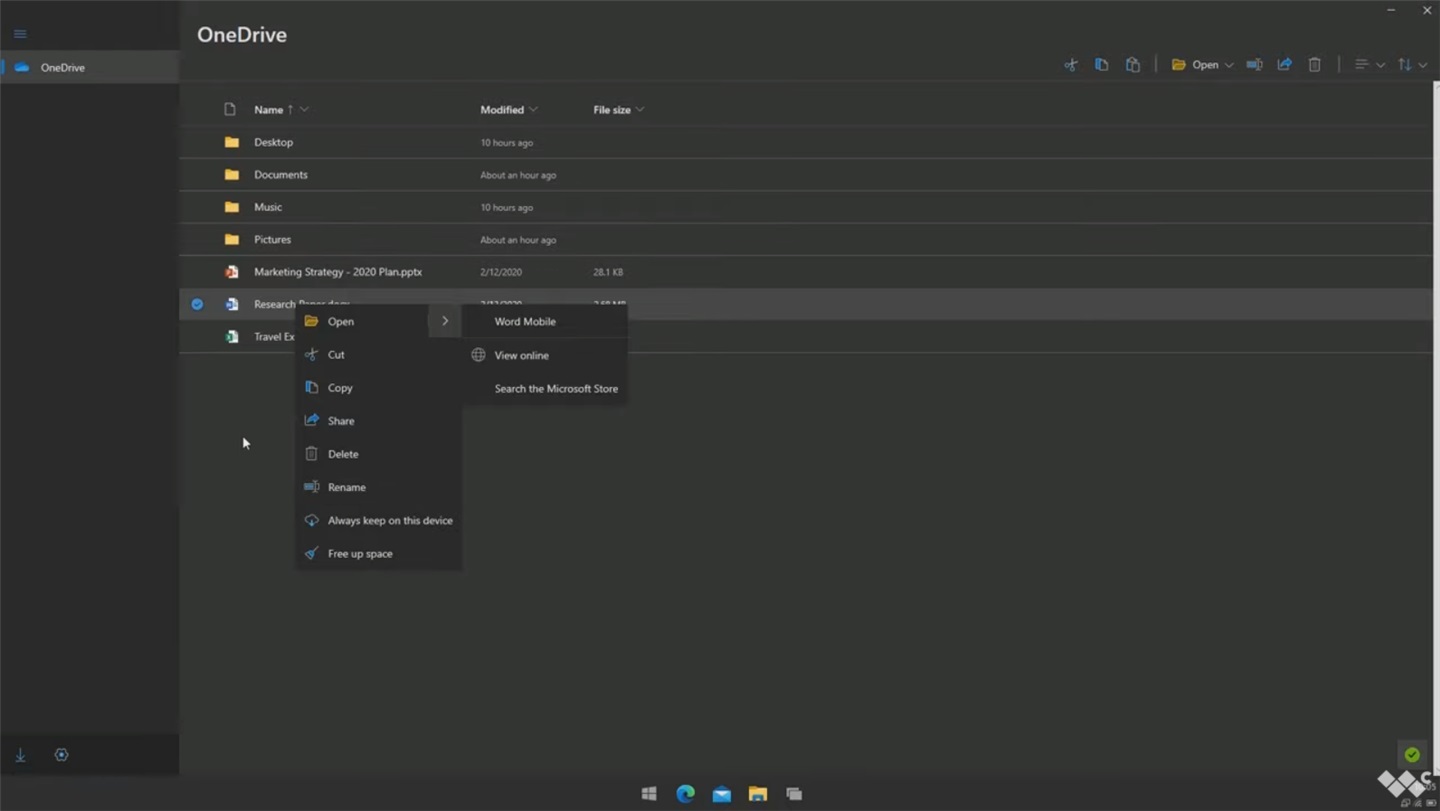The image size is (1440, 811).
Task: Choose Cut in the context menu
Action: pos(378,354)
